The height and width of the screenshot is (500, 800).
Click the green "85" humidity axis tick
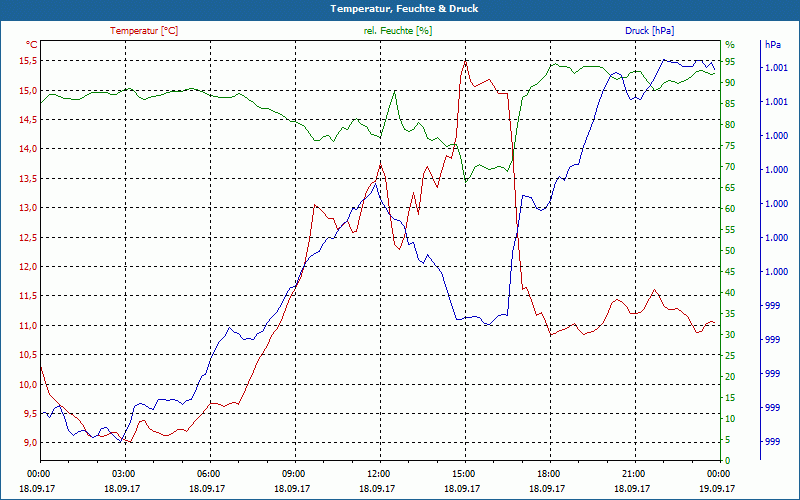click(x=730, y=104)
